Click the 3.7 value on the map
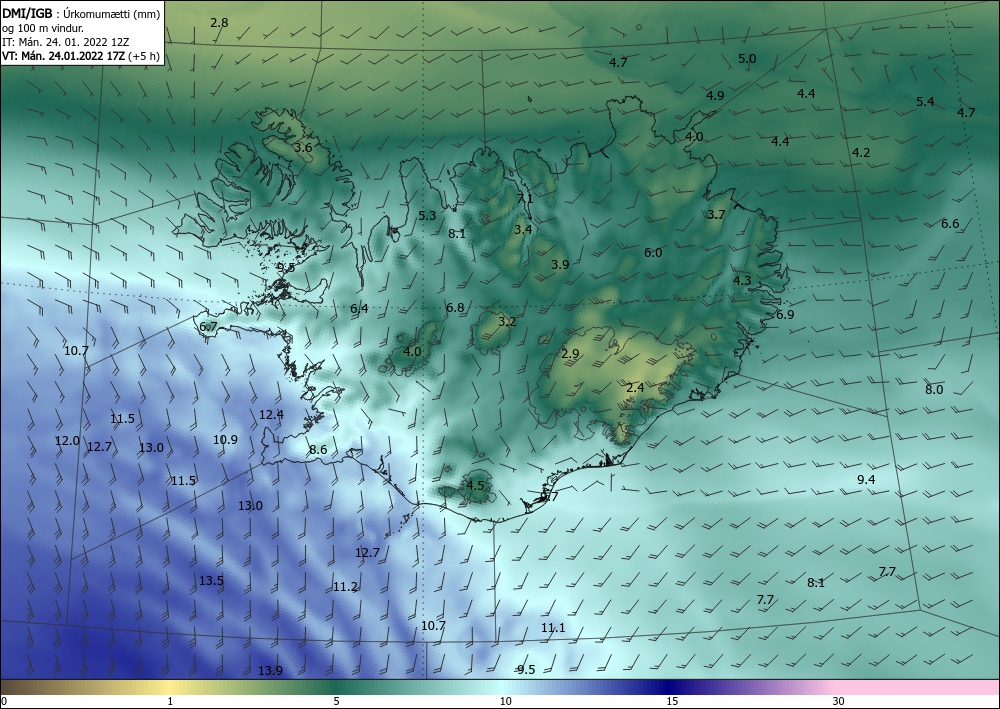The image size is (1000, 709). click(716, 214)
